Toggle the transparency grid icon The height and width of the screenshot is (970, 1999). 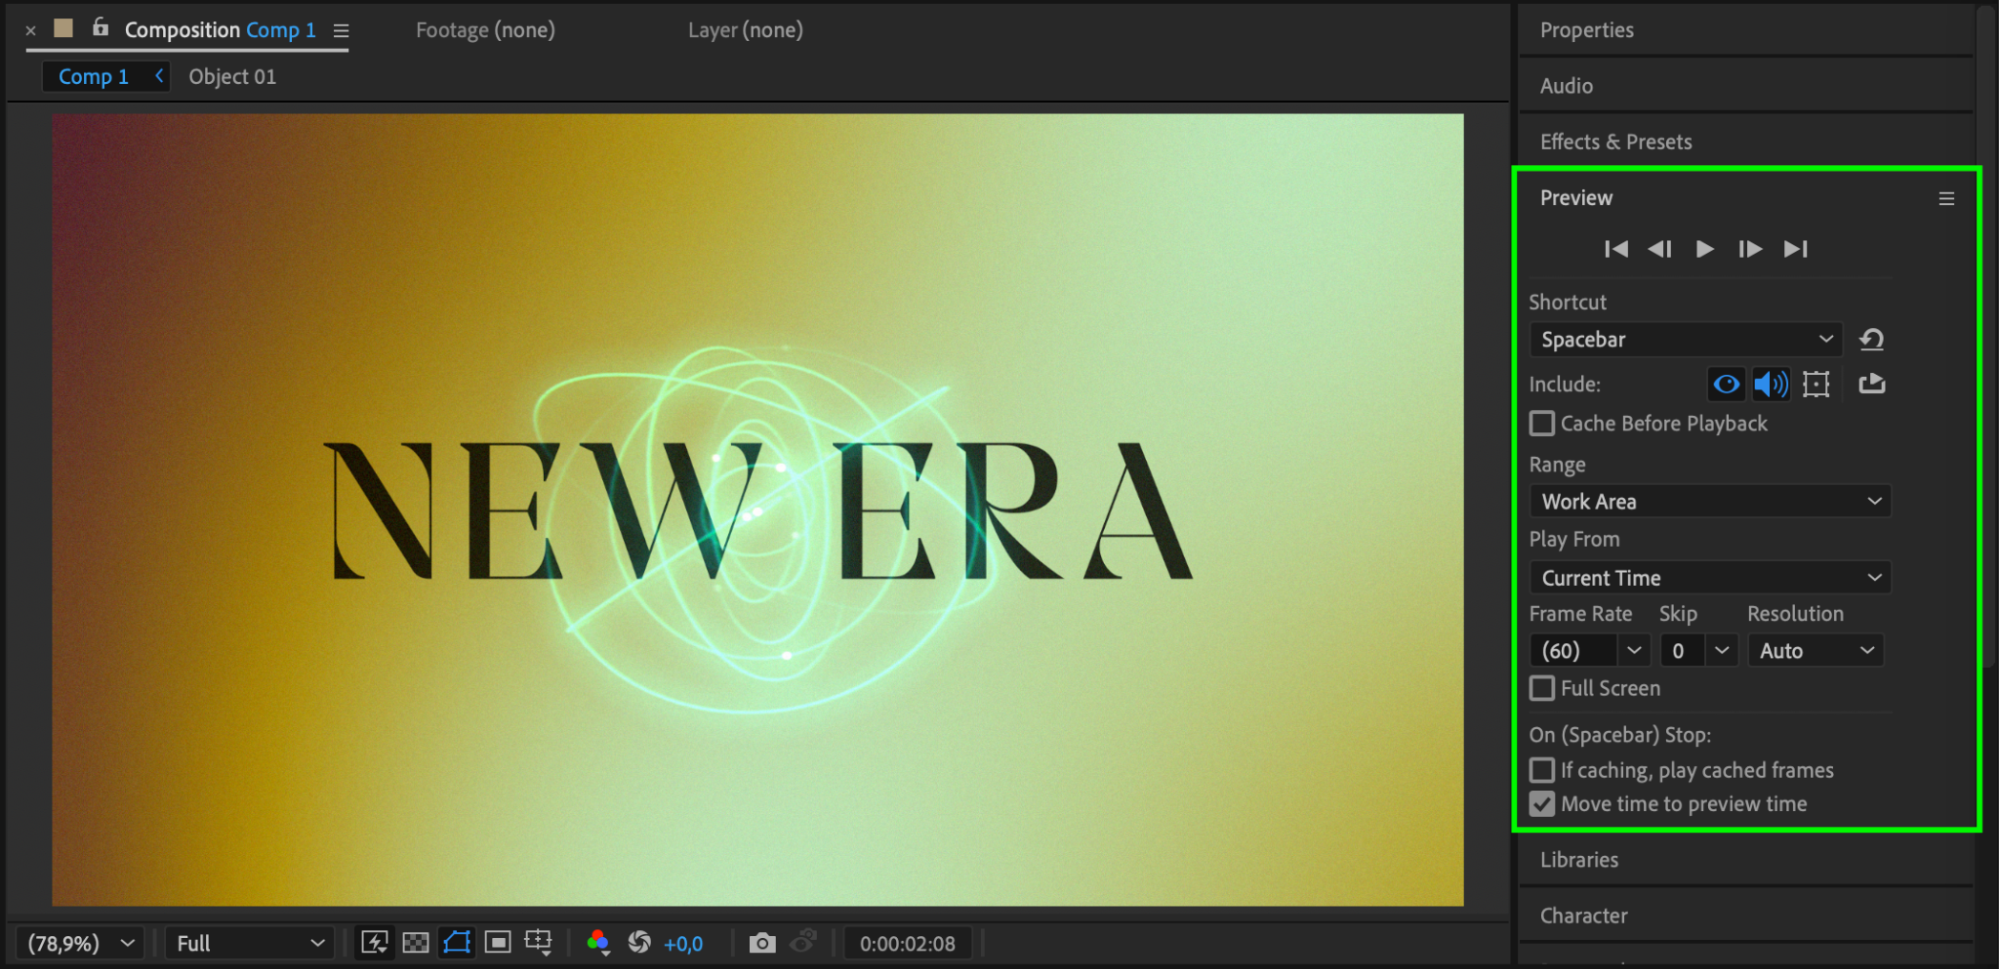(x=416, y=943)
